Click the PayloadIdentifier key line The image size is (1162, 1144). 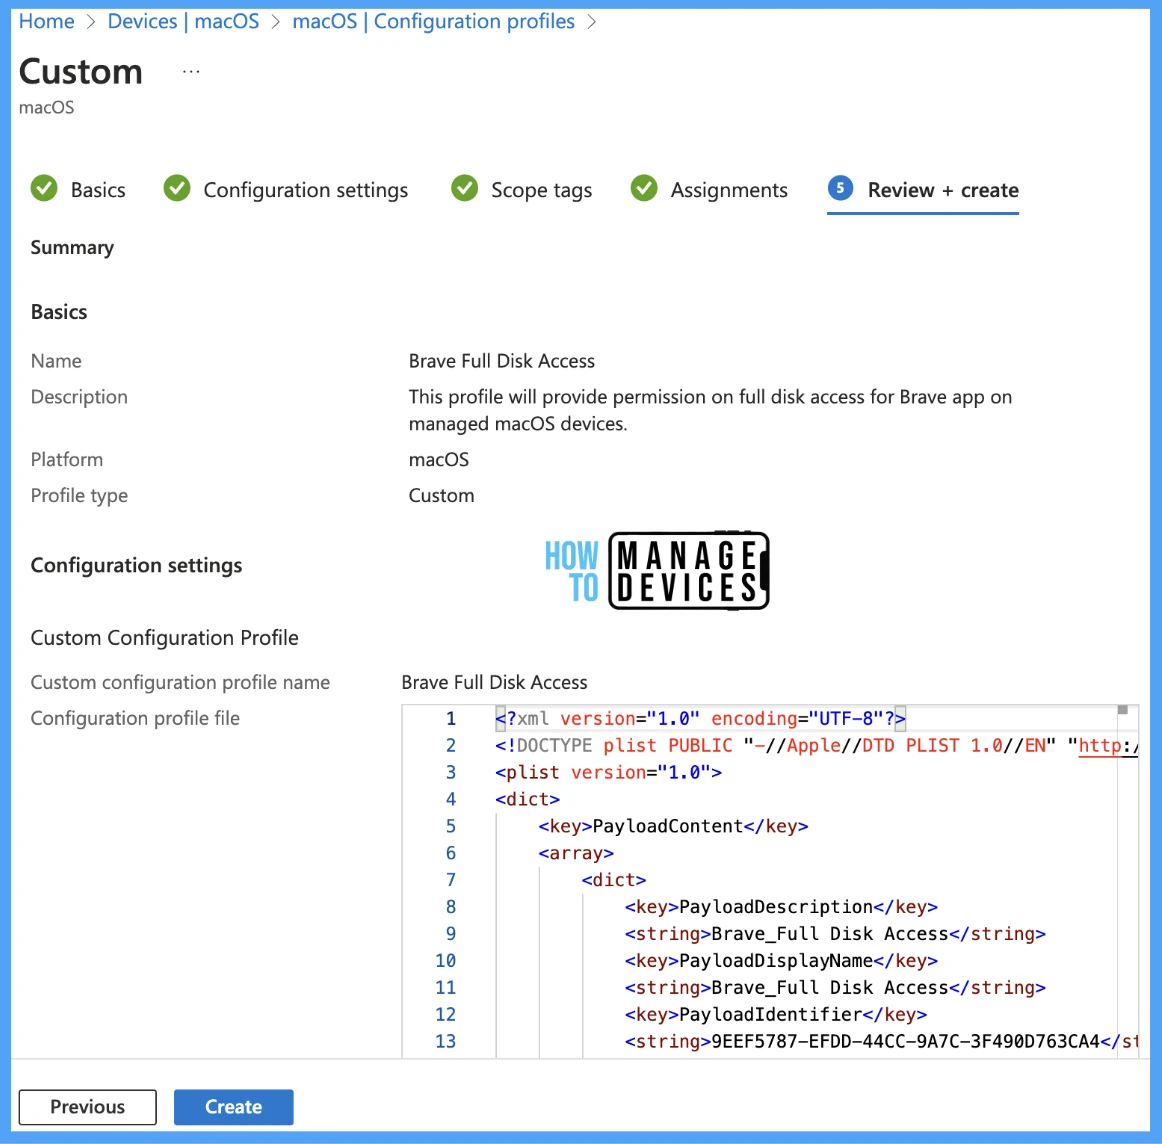776,1014
